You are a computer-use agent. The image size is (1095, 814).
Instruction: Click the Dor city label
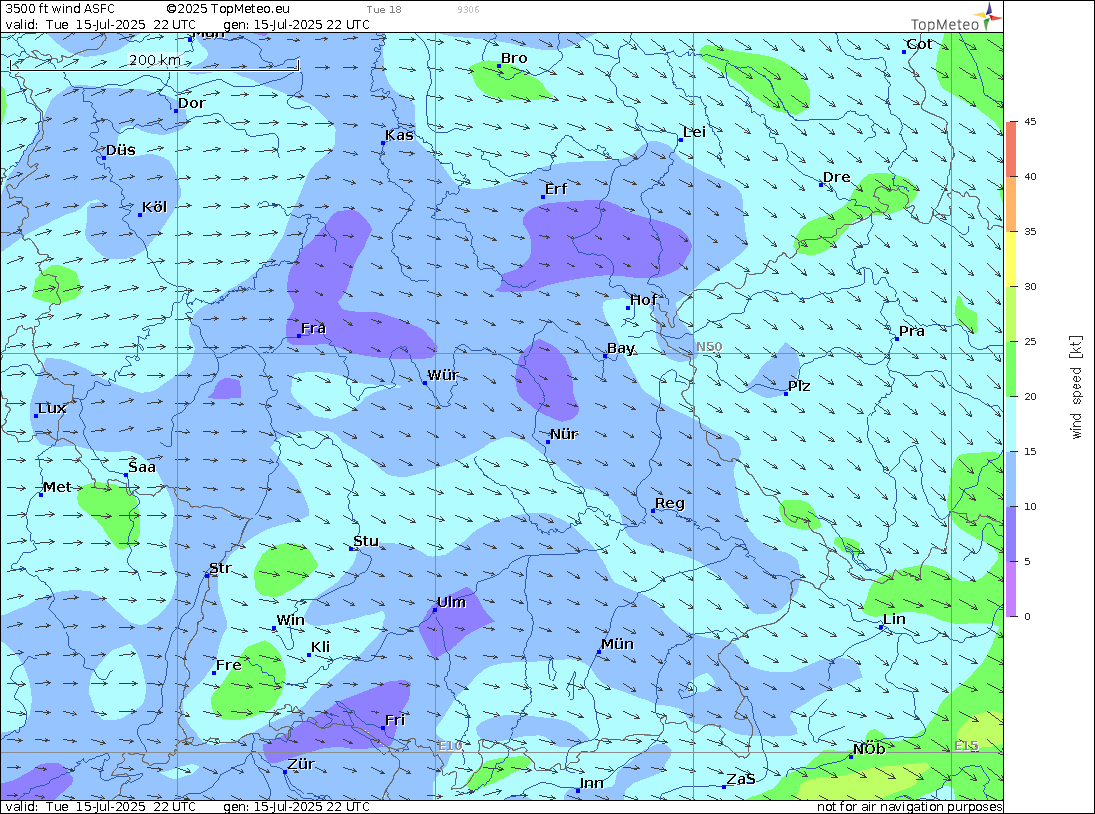coord(192,103)
